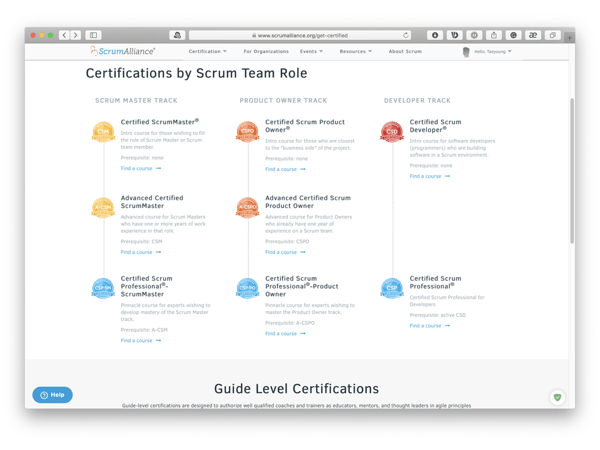Click the CSM gold badge icon

coord(103,132)
